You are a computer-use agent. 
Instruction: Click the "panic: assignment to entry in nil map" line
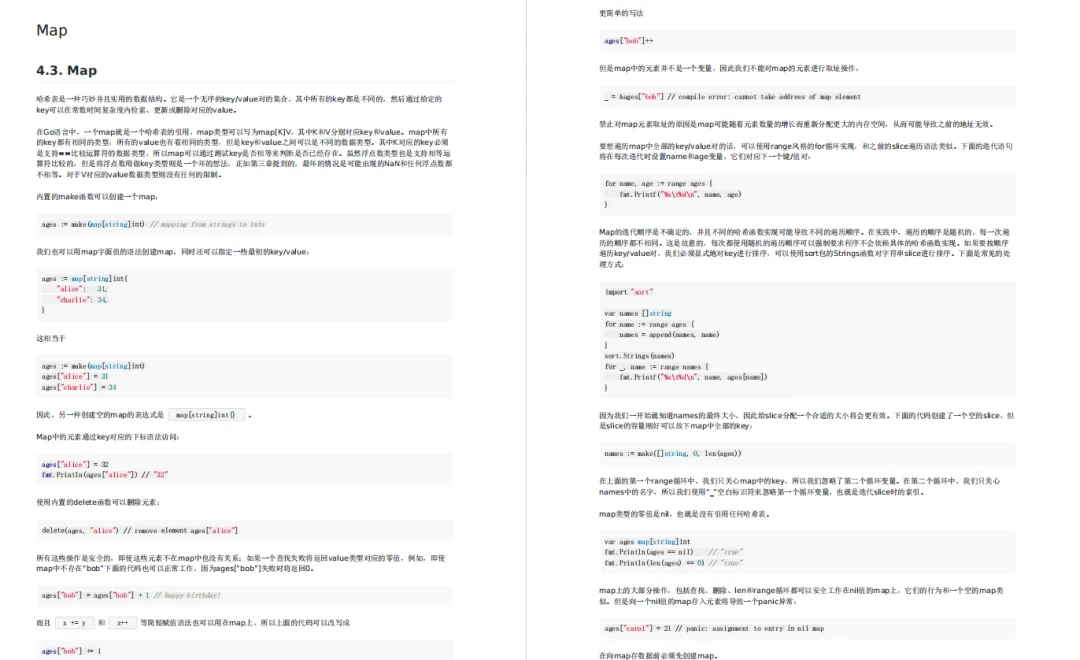point(714,629)
